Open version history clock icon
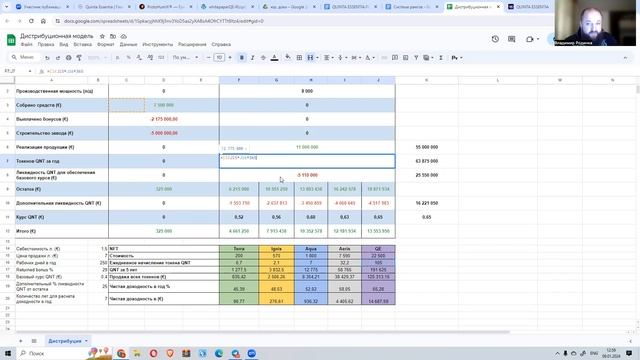 [495, 39]
